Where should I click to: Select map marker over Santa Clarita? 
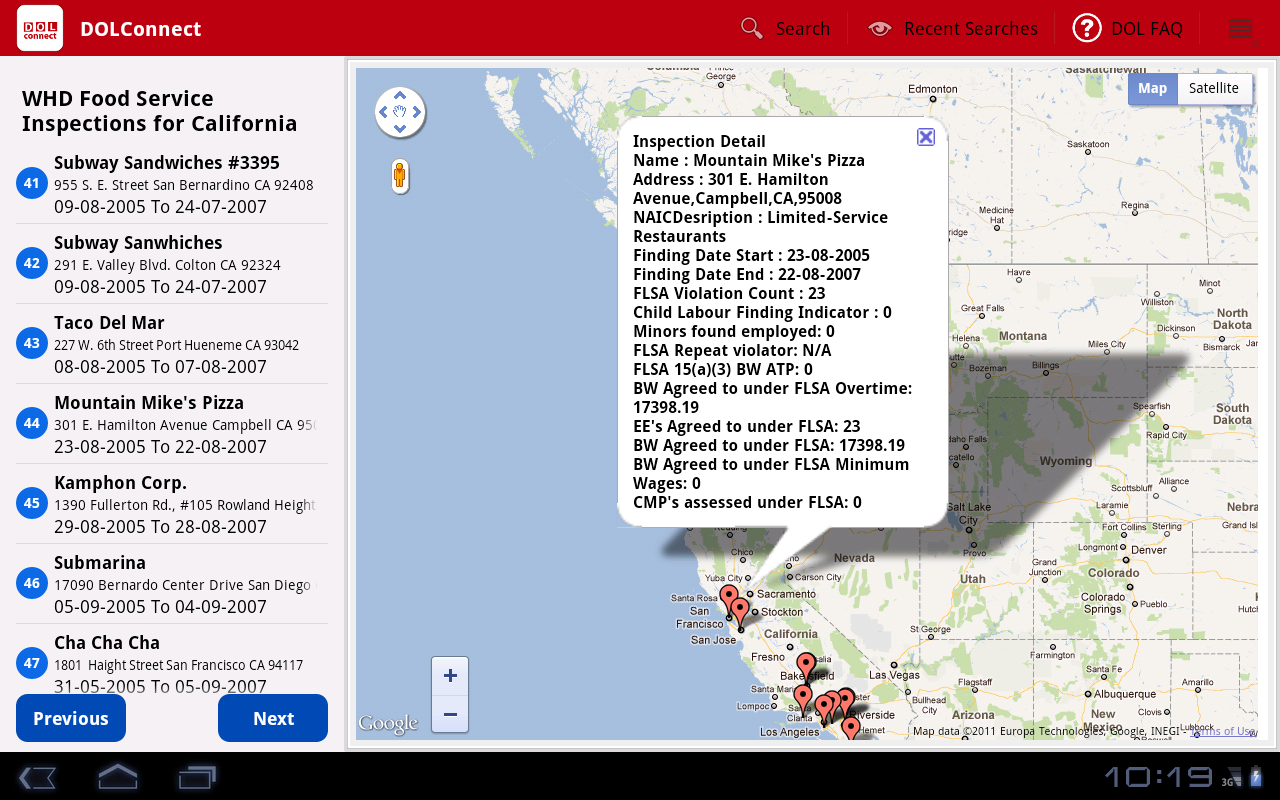[x=802, y=698]
